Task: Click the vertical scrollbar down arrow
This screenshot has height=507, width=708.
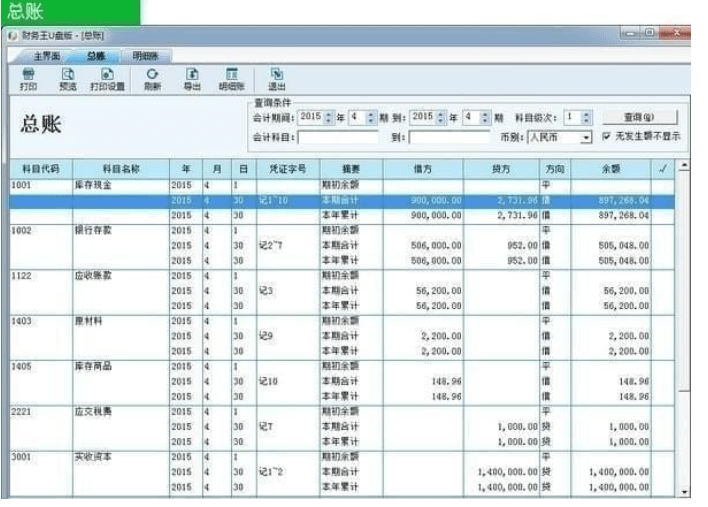Action: pyautogui.click(x=685, y=492)
